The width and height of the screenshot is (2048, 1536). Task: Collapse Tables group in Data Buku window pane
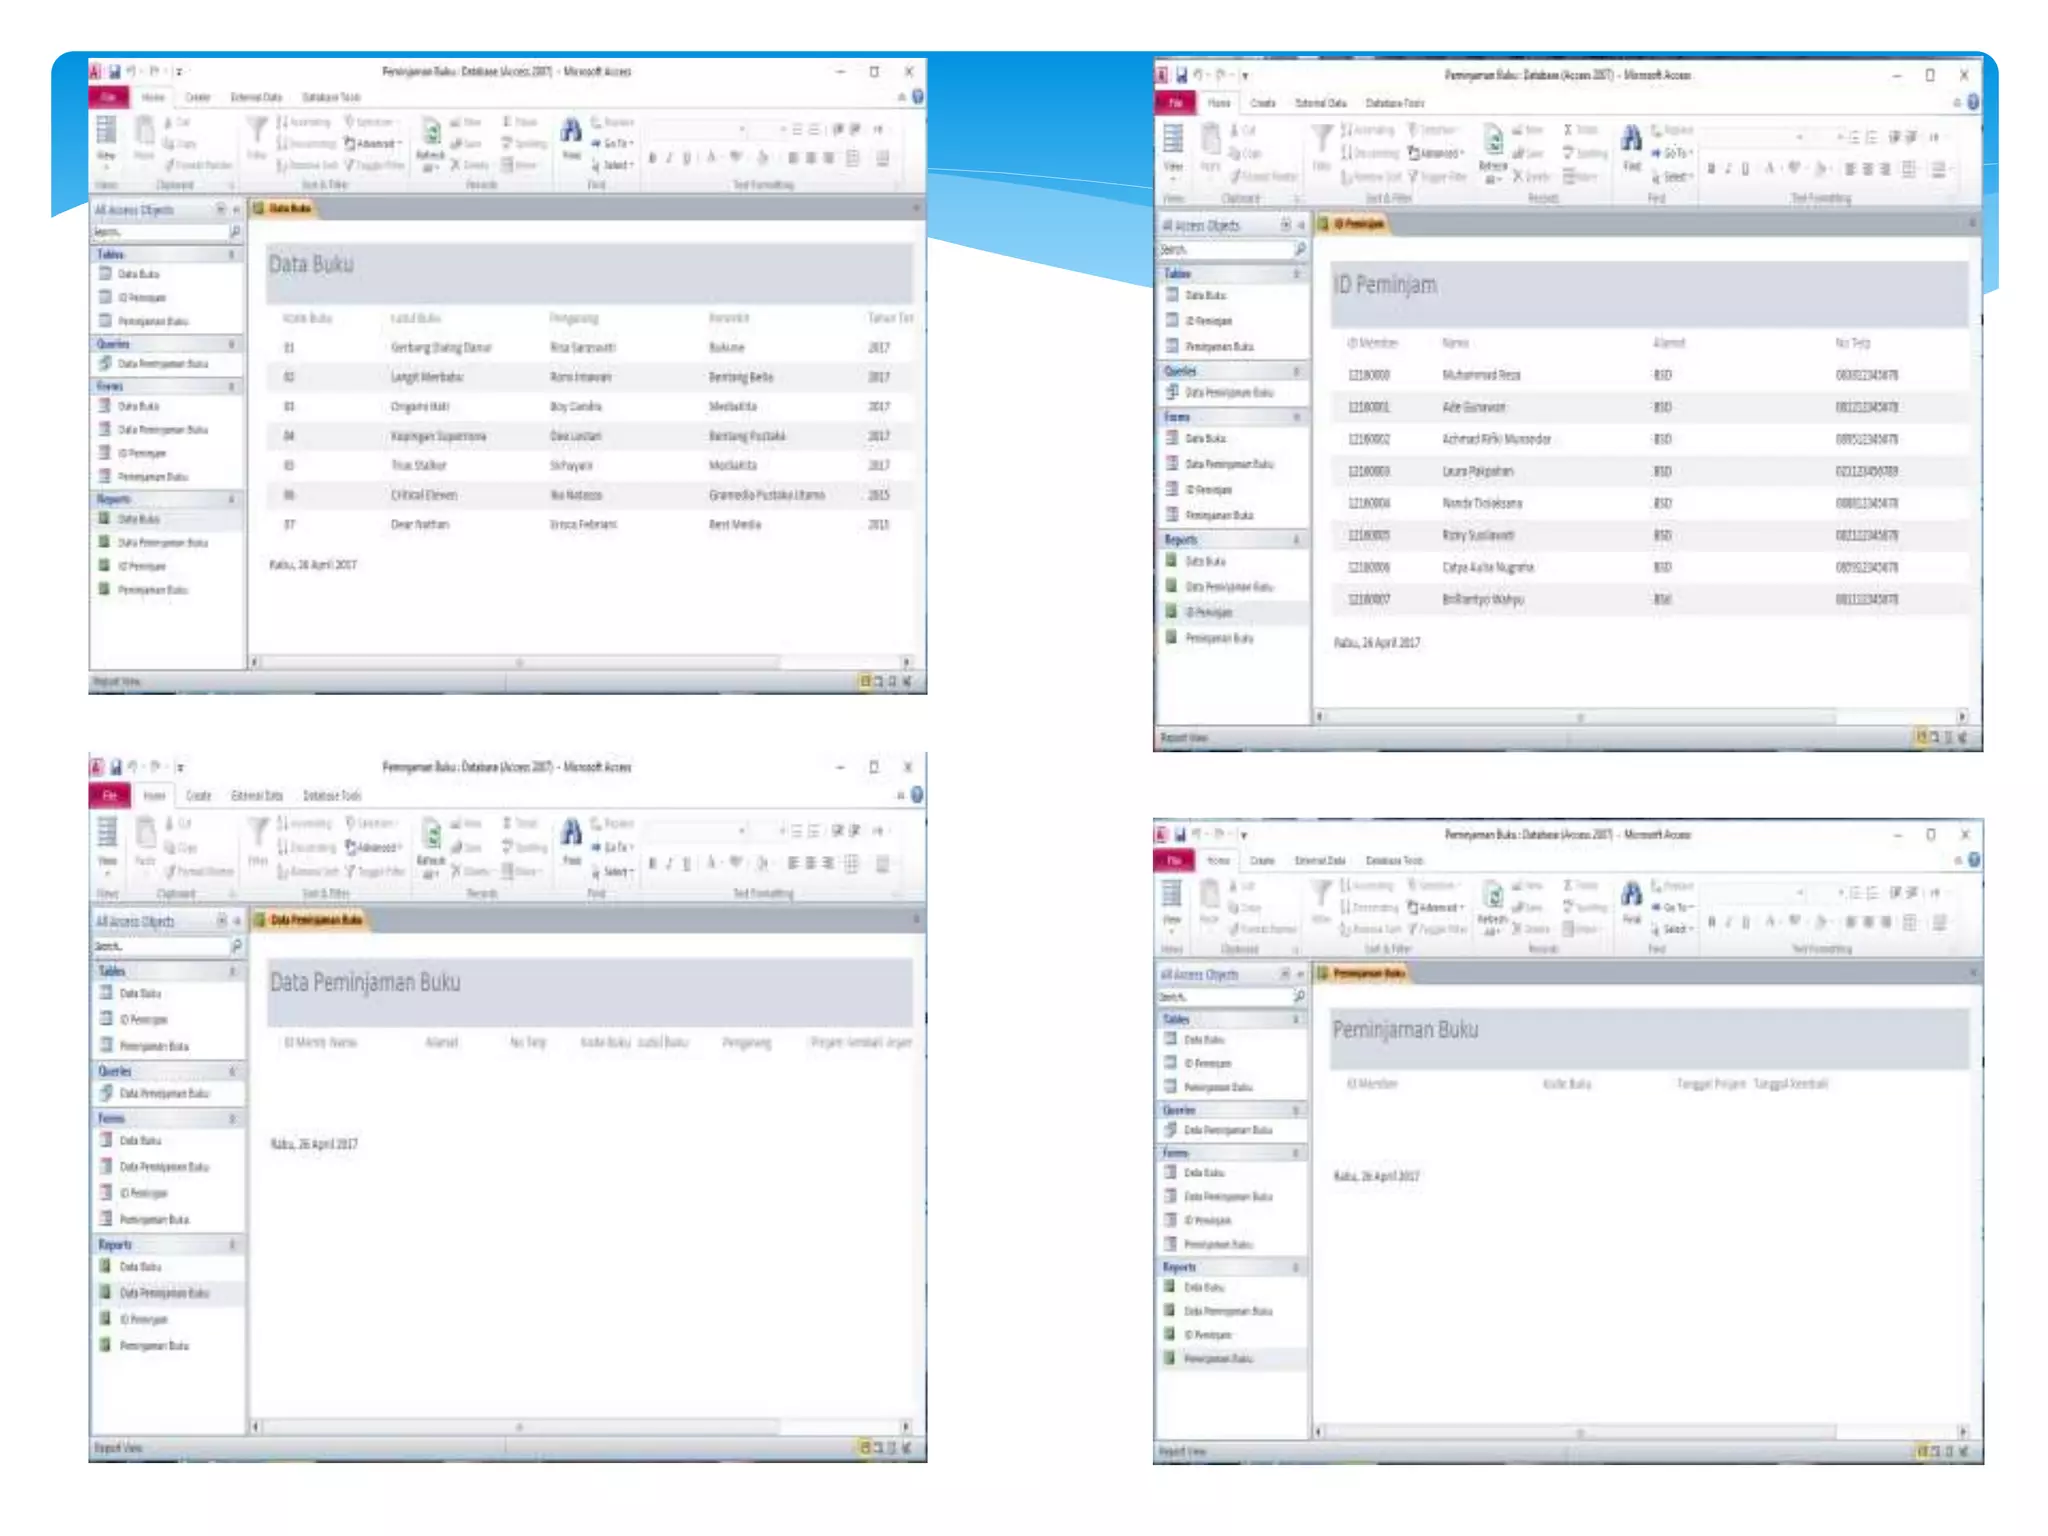(231, 254)
